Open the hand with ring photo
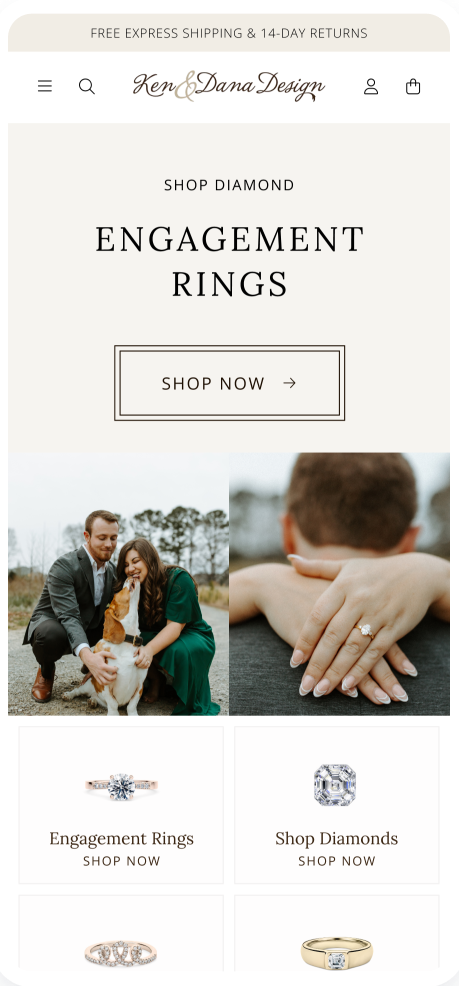Screen dimensions: 459x986 tap(340, 584)
